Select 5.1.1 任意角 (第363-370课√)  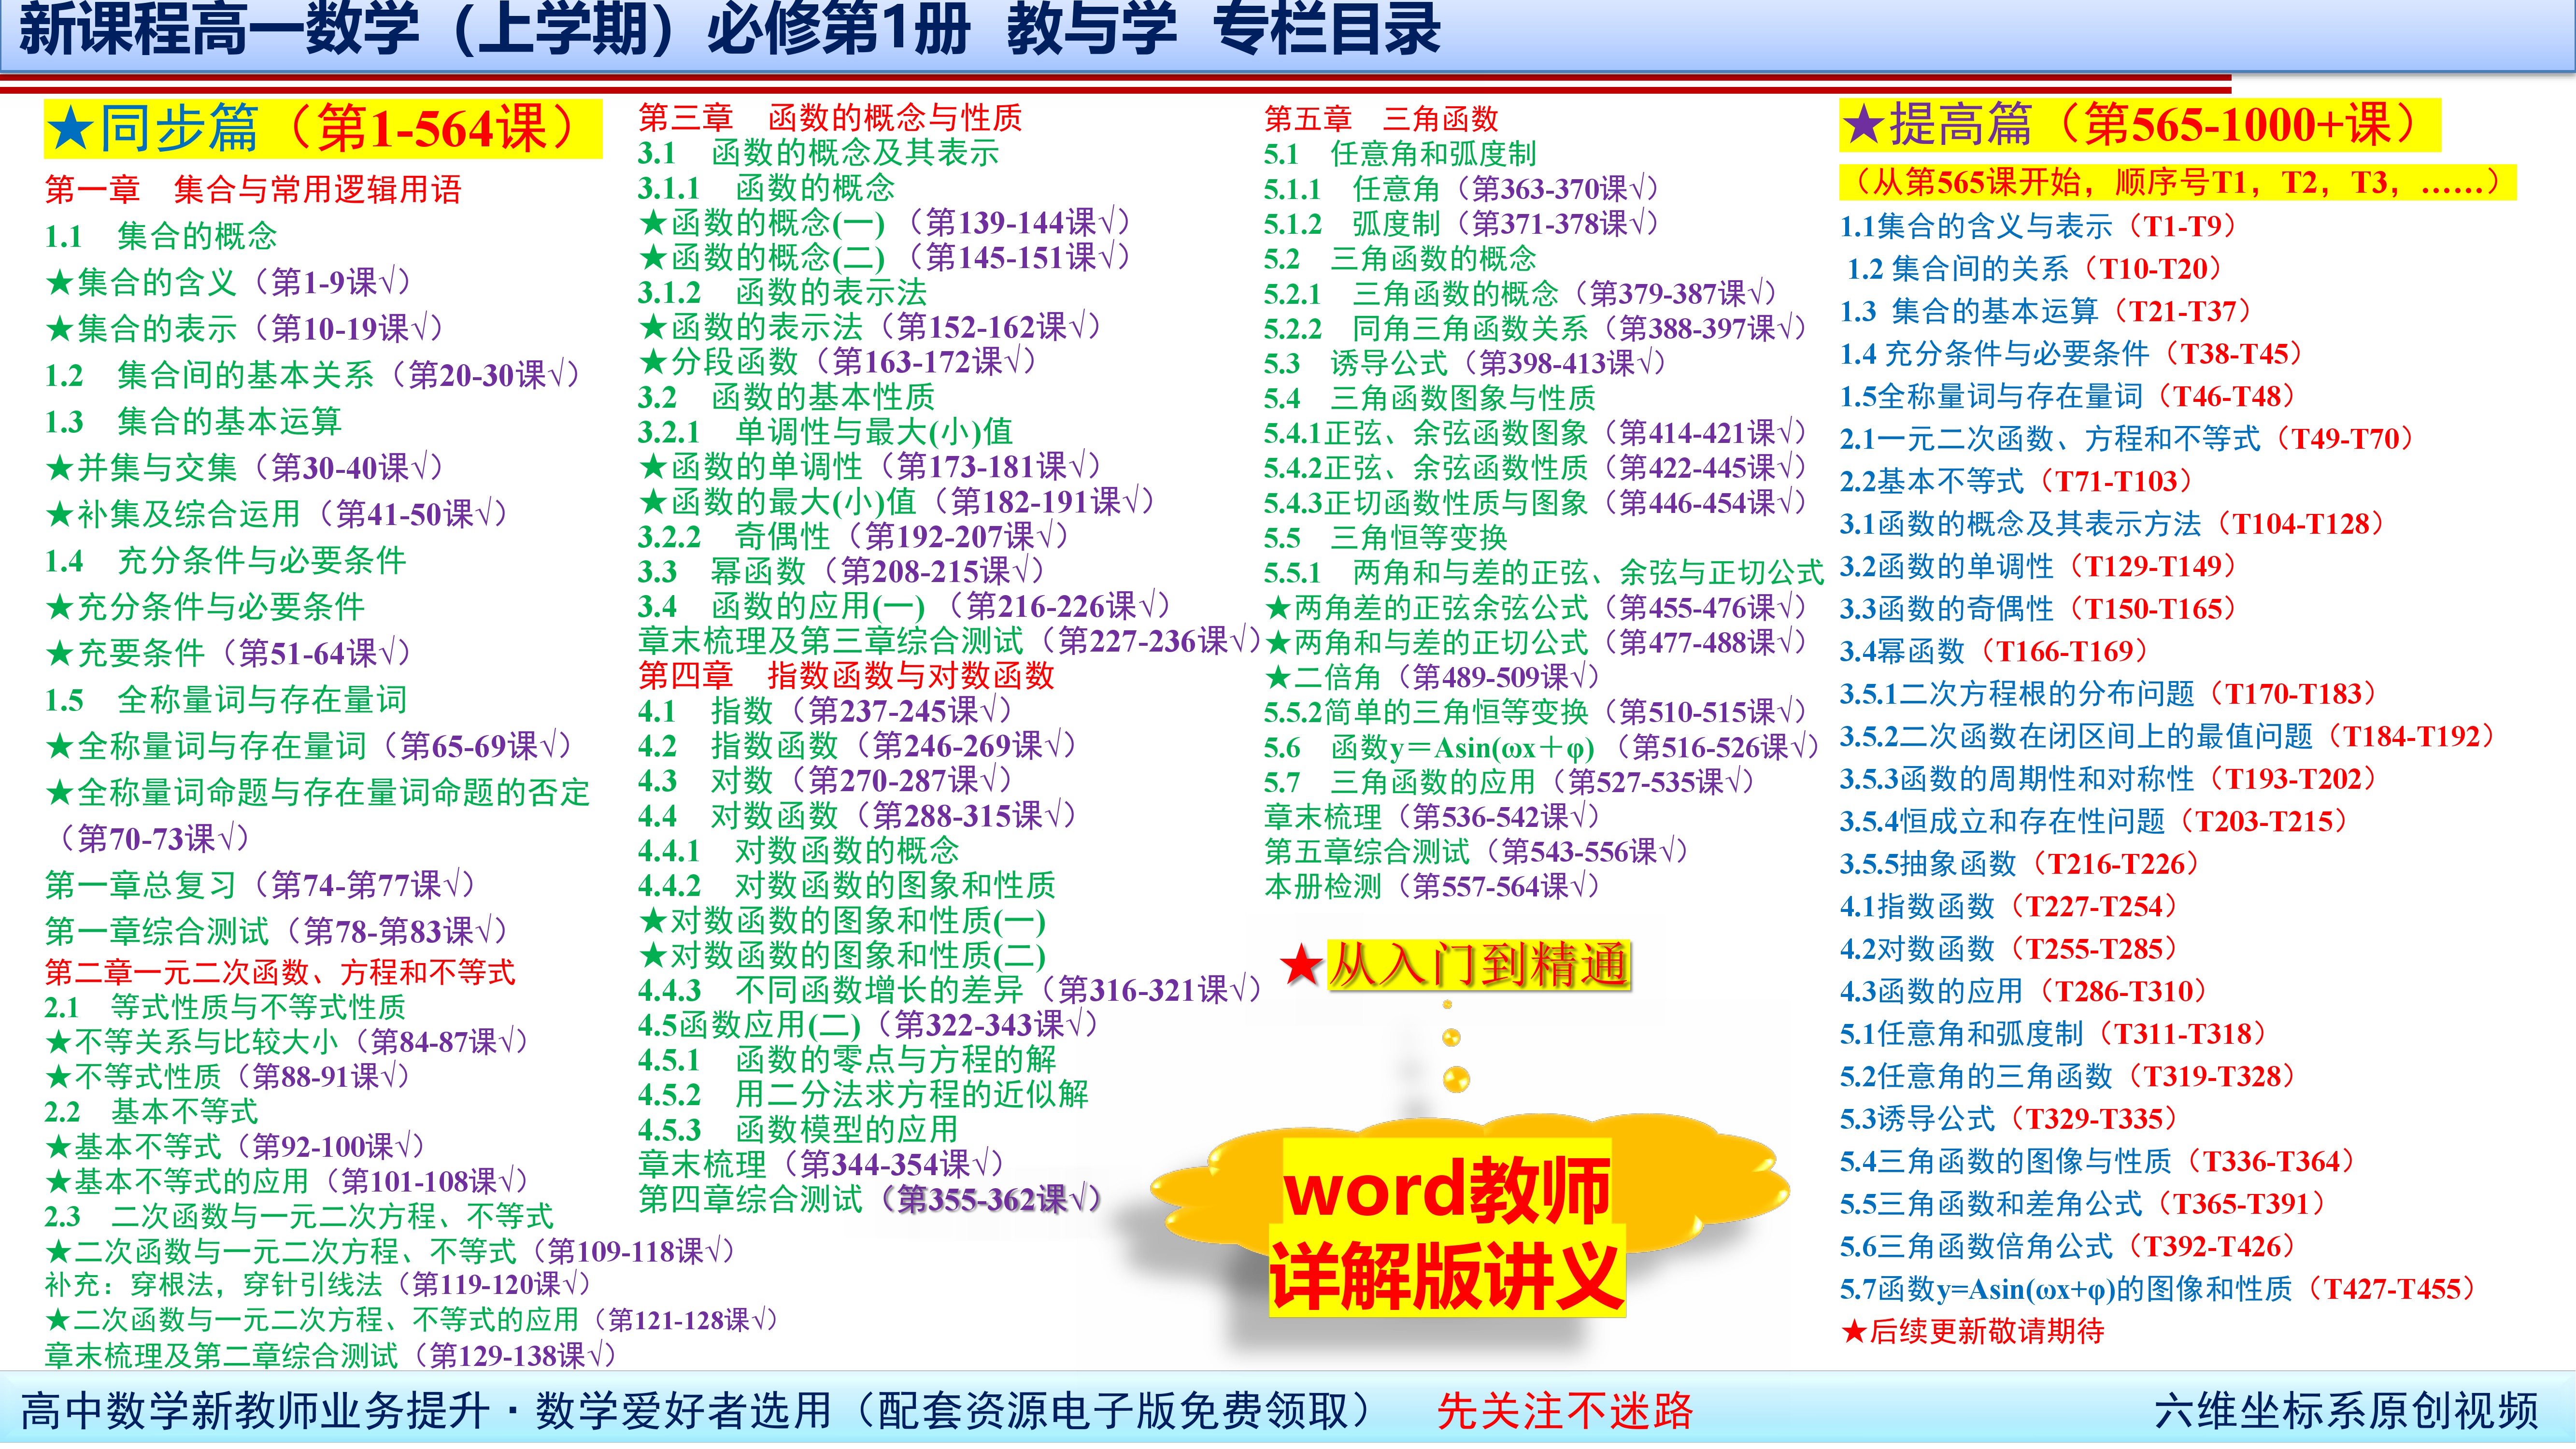pyautogui.click(x=1462, y=189)
